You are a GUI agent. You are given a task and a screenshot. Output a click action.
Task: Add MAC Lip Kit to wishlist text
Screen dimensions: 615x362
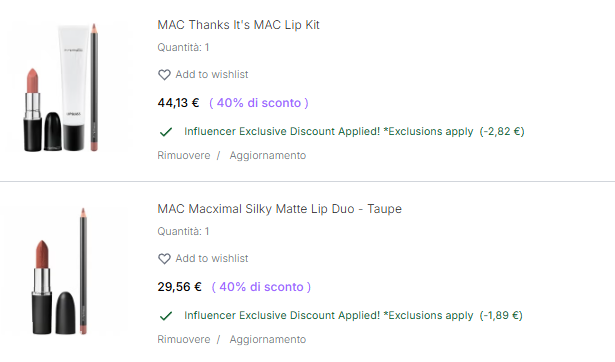click(212, 75)
